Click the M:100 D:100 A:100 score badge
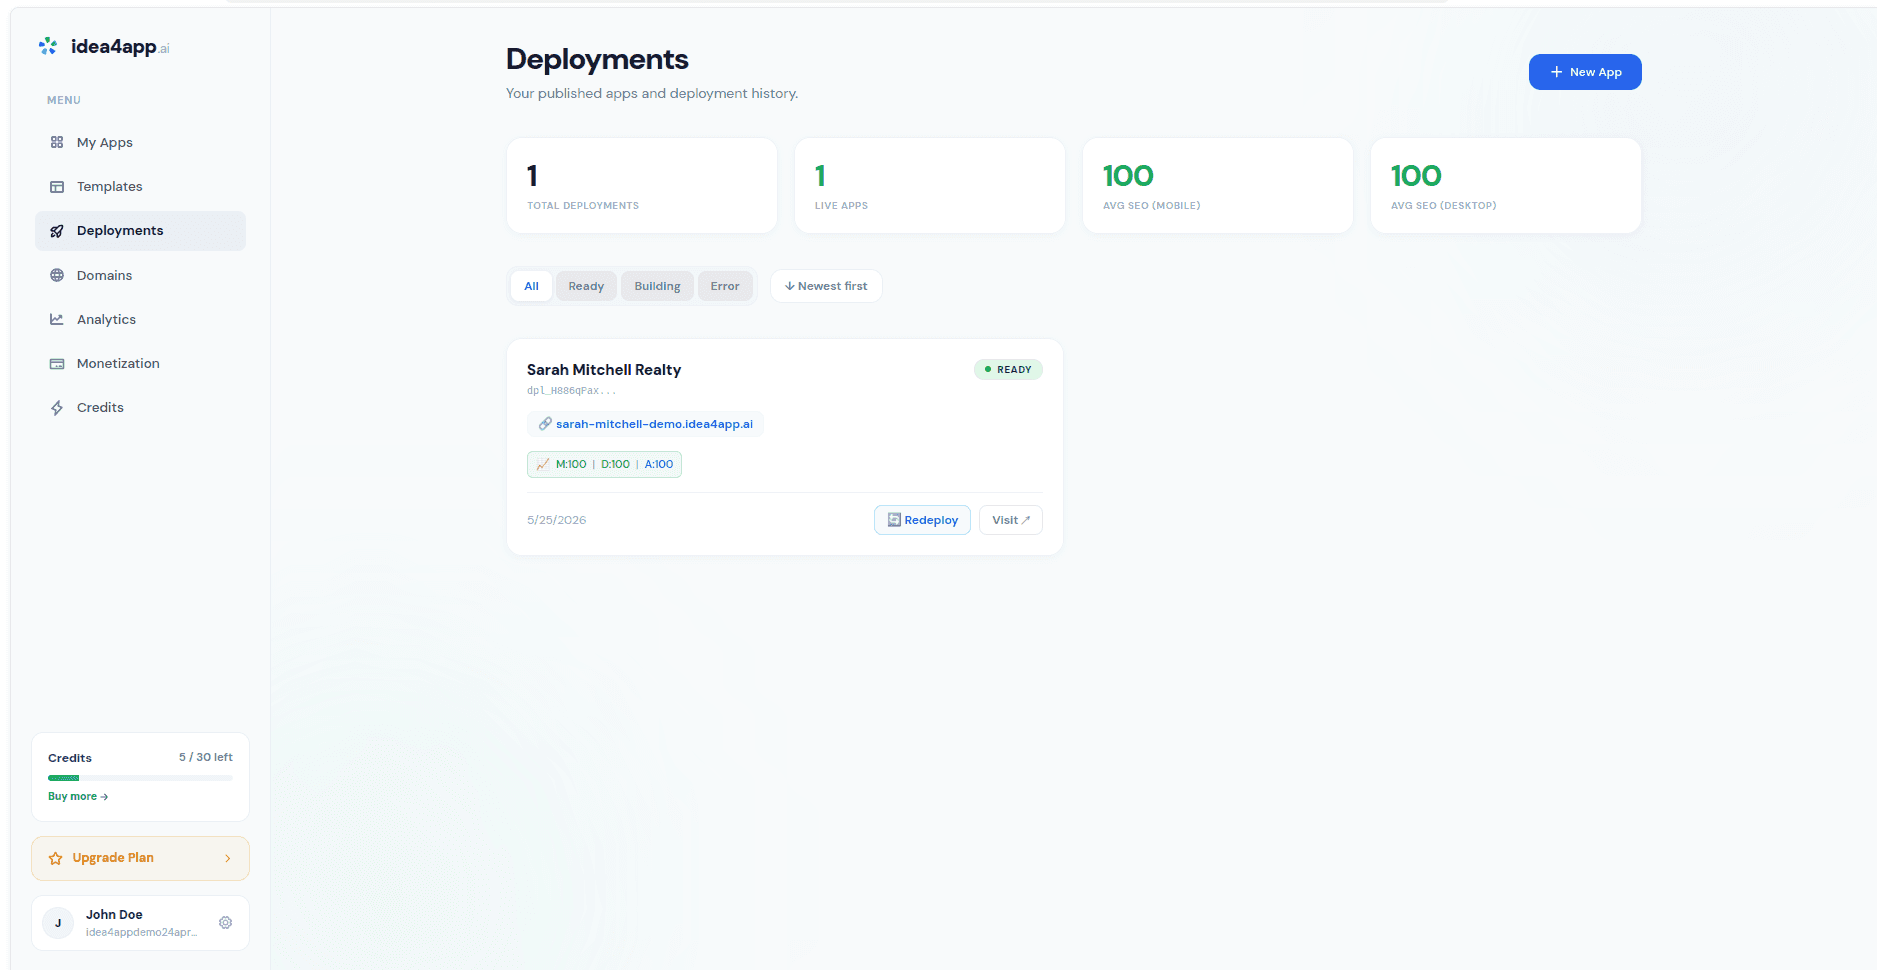 [x=604, y=464]
